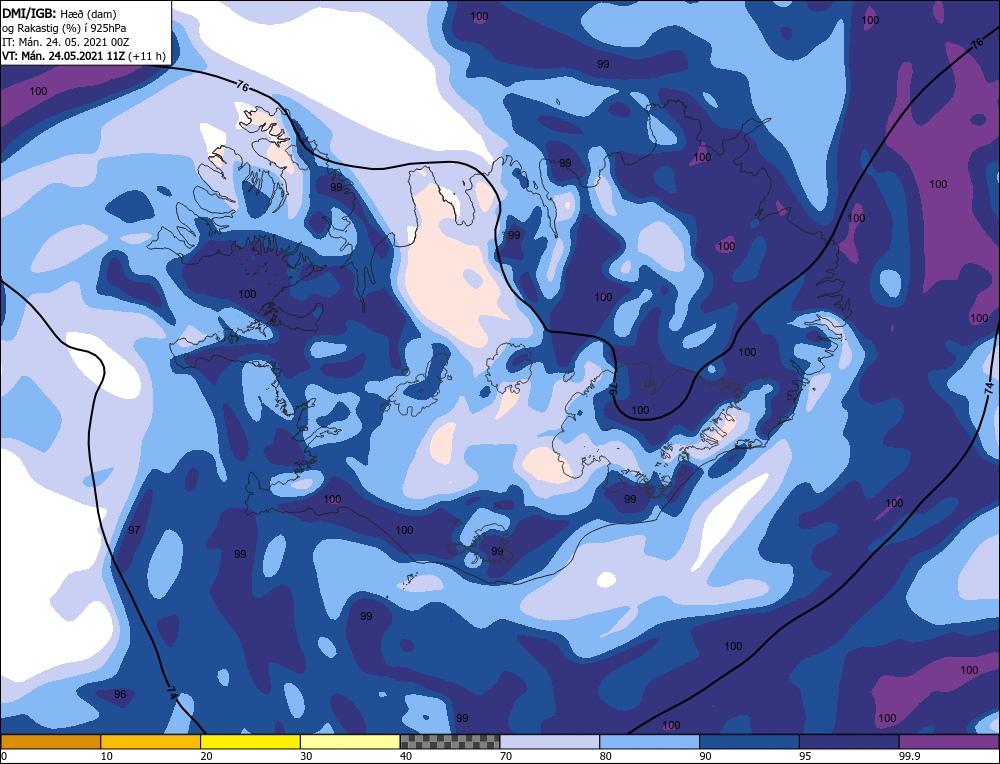This screenshot has width=1000, height=764.
Task: Click the medium blue 90–95 legend swatch
Action: point(749,741)
